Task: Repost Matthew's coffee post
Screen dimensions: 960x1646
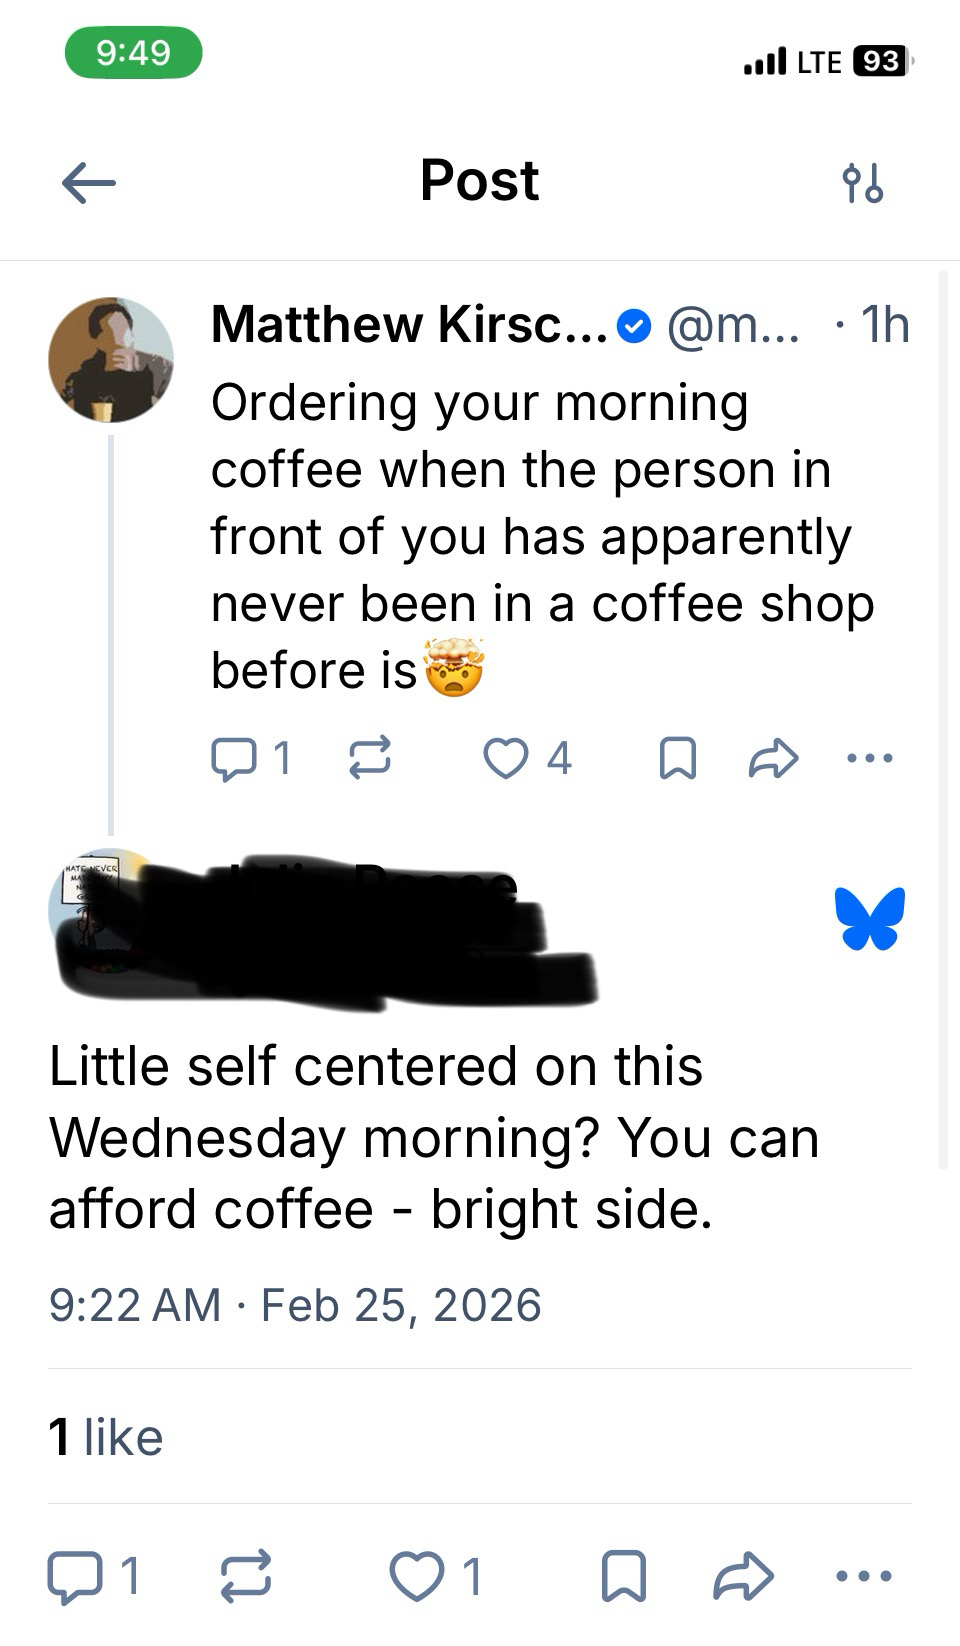Action: coord(369,758)
